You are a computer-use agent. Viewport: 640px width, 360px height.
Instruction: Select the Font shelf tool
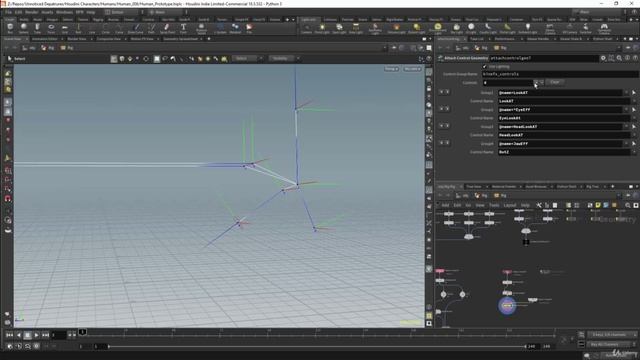pos(183,28)
